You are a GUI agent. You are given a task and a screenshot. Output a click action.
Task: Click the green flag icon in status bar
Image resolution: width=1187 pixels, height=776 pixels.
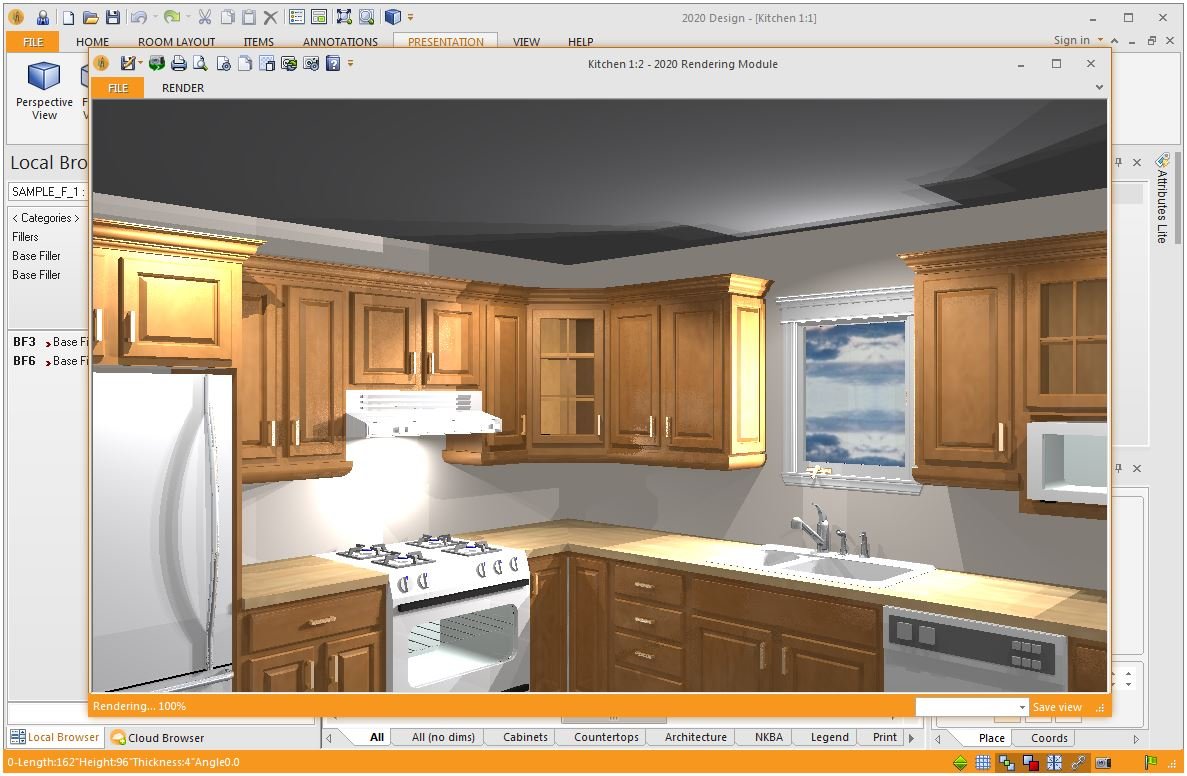[x=1151, y=762]
